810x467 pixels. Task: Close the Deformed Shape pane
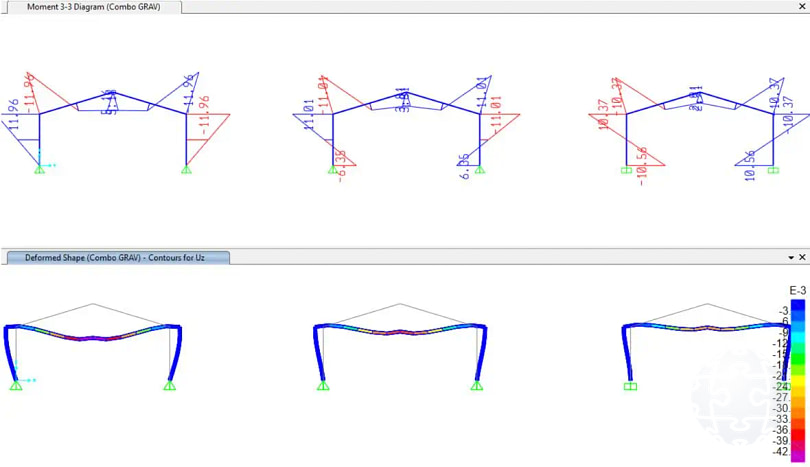click(802, 258)
